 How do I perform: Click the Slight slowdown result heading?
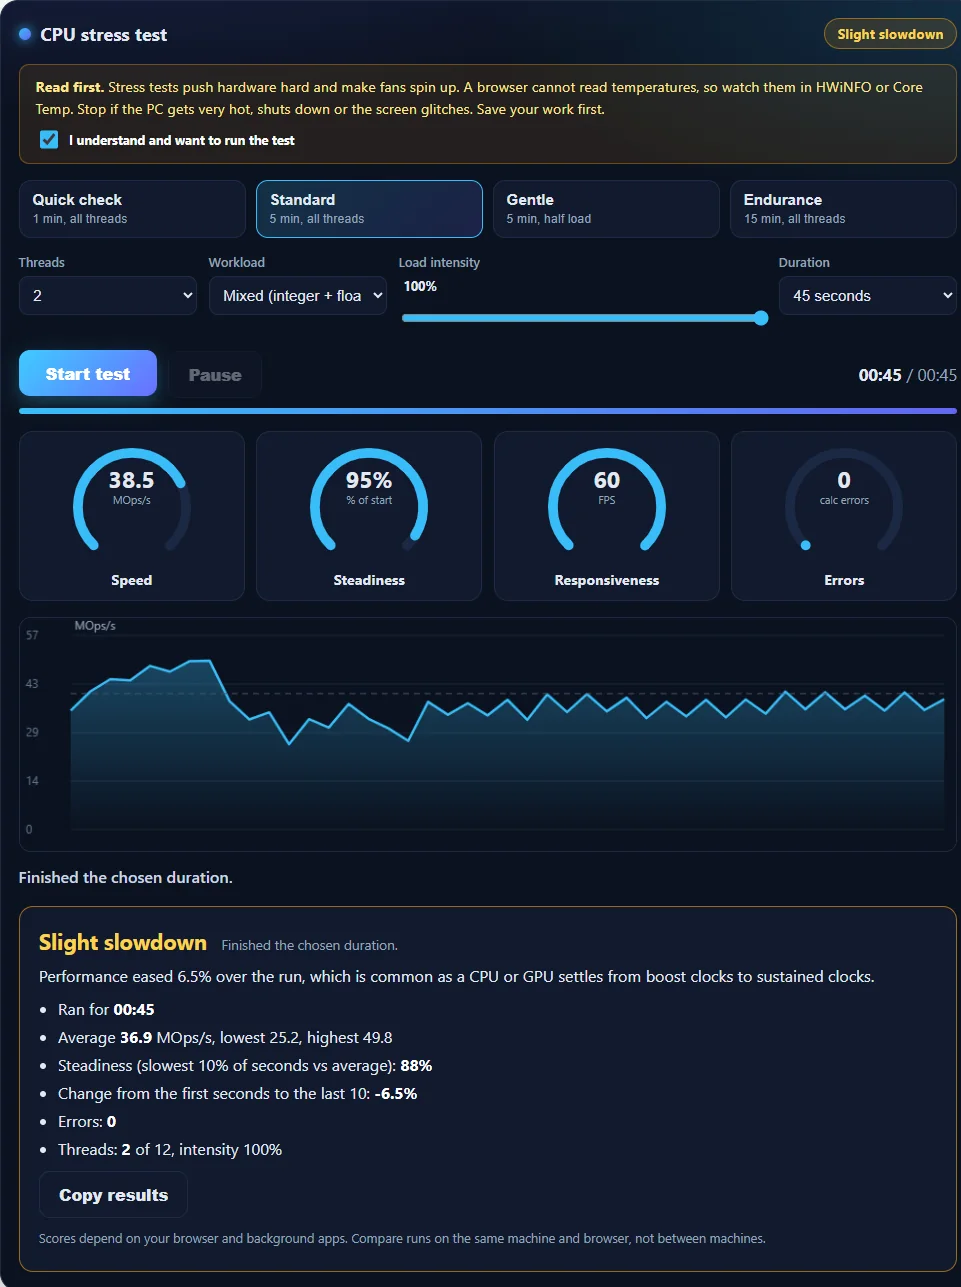click(123, 943)
